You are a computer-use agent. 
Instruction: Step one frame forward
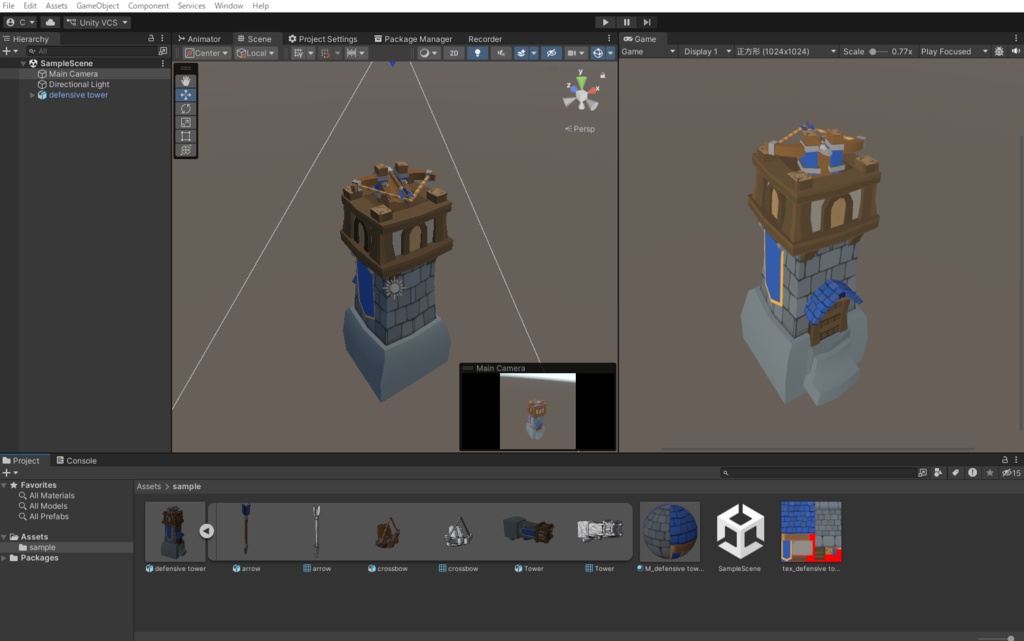point(647,22)
